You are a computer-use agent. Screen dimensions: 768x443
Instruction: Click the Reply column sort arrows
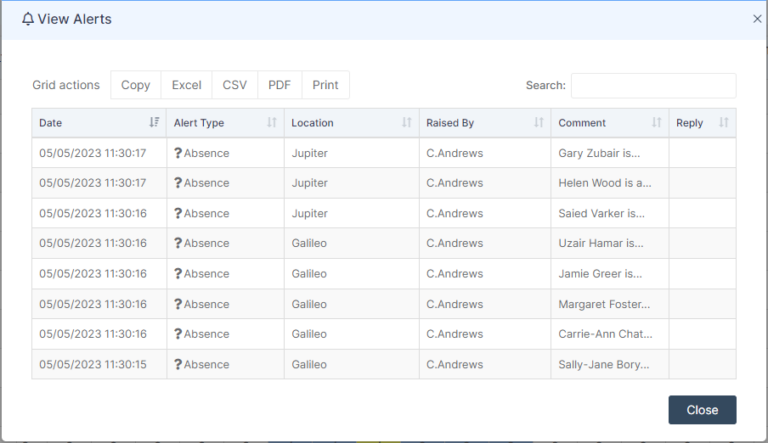723,123
